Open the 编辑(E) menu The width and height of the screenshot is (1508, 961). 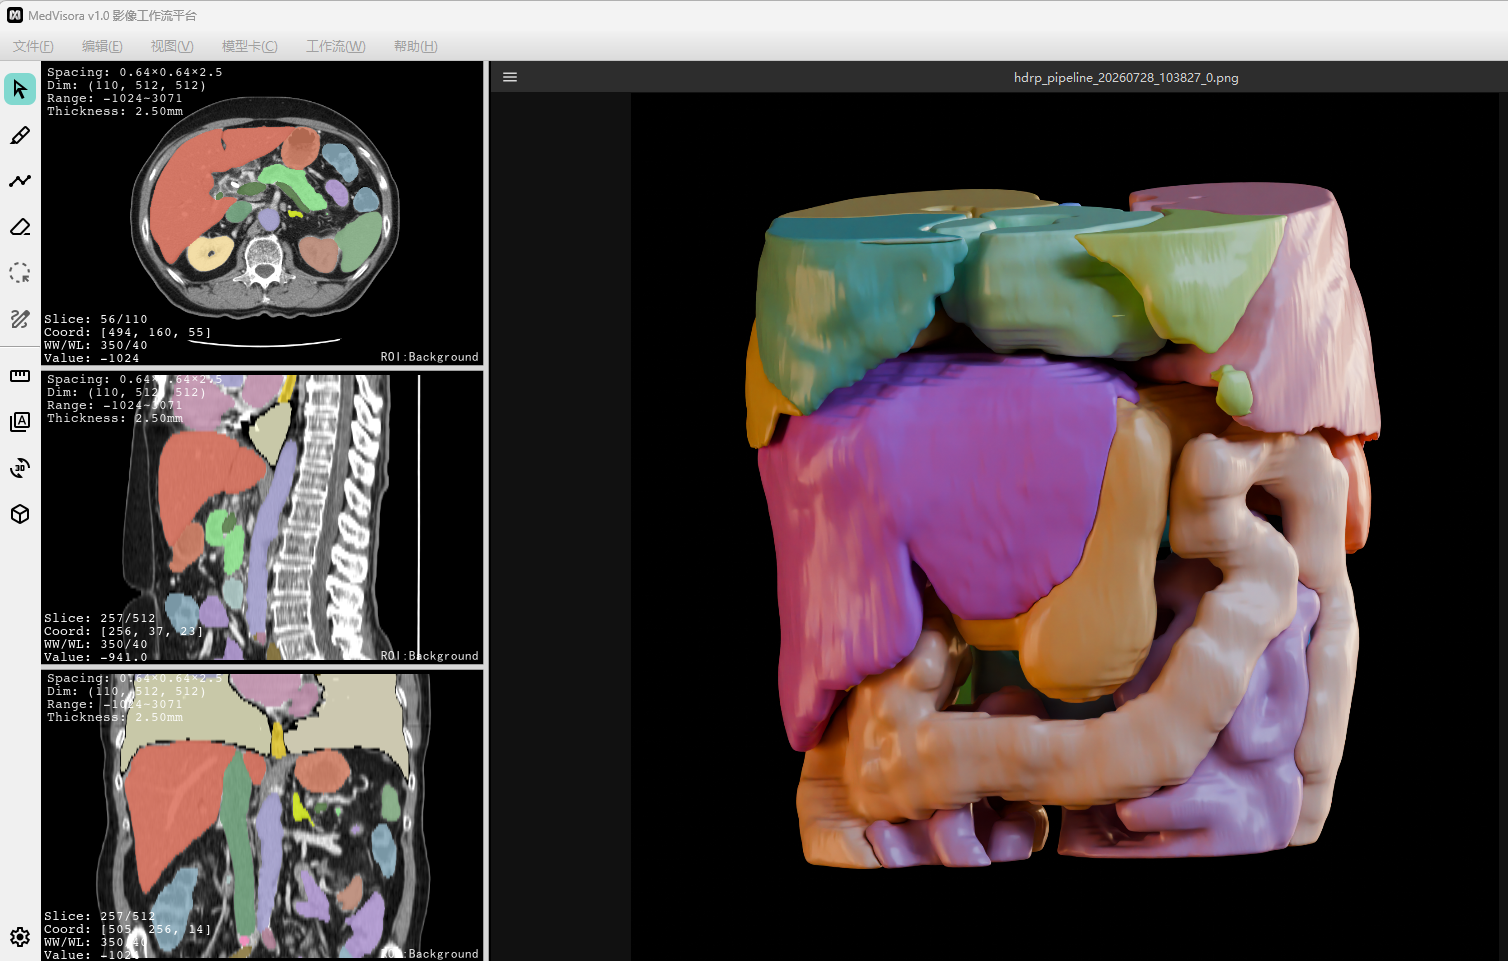(102, 46)
